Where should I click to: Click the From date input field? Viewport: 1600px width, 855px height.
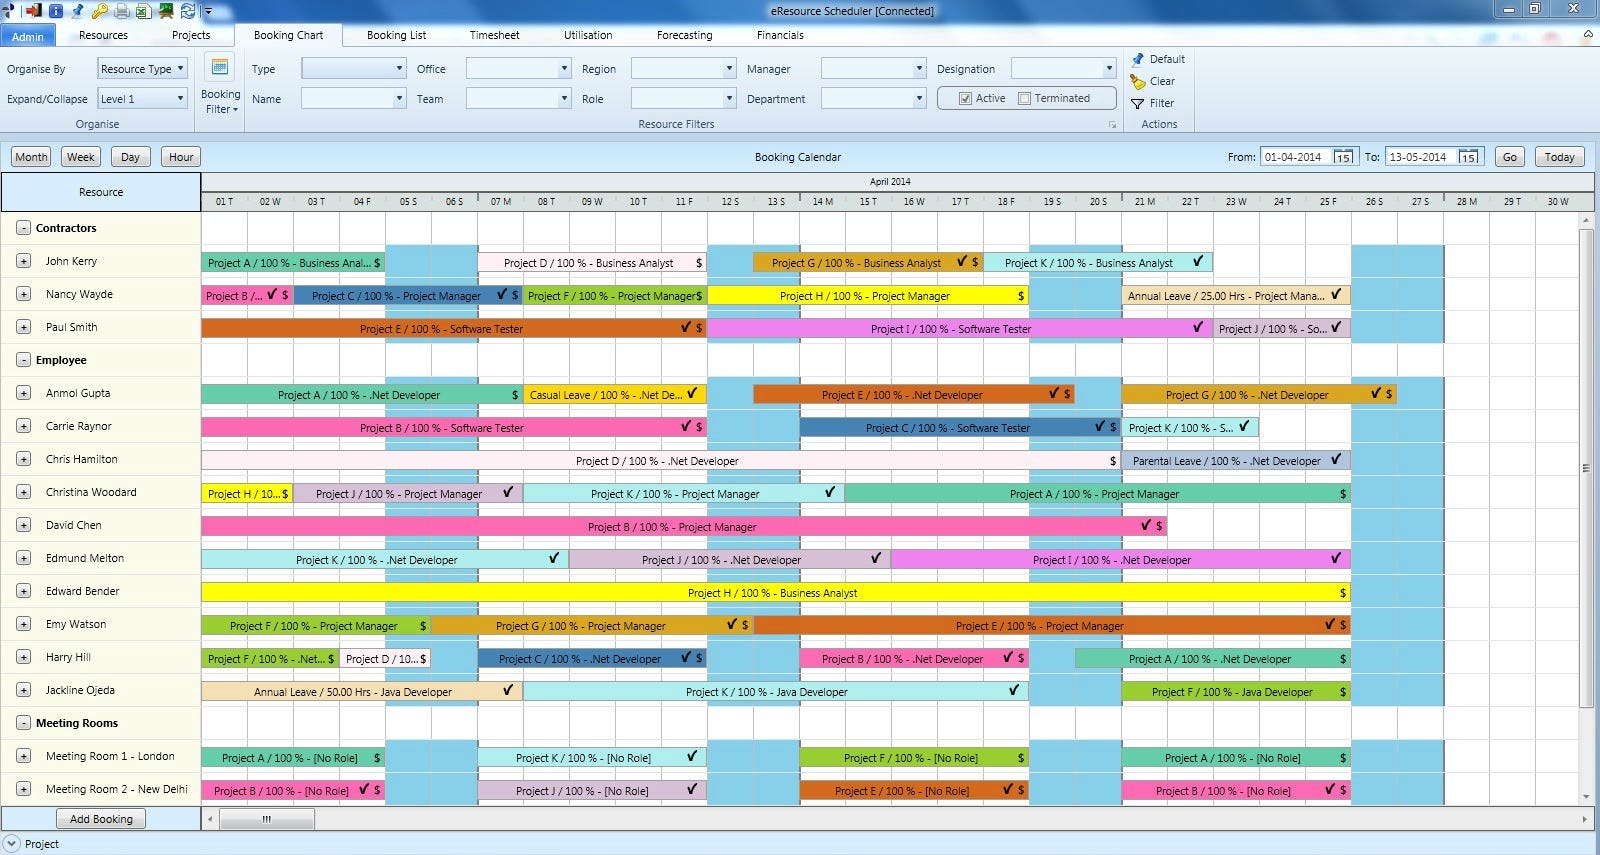tap(1296, 157)
